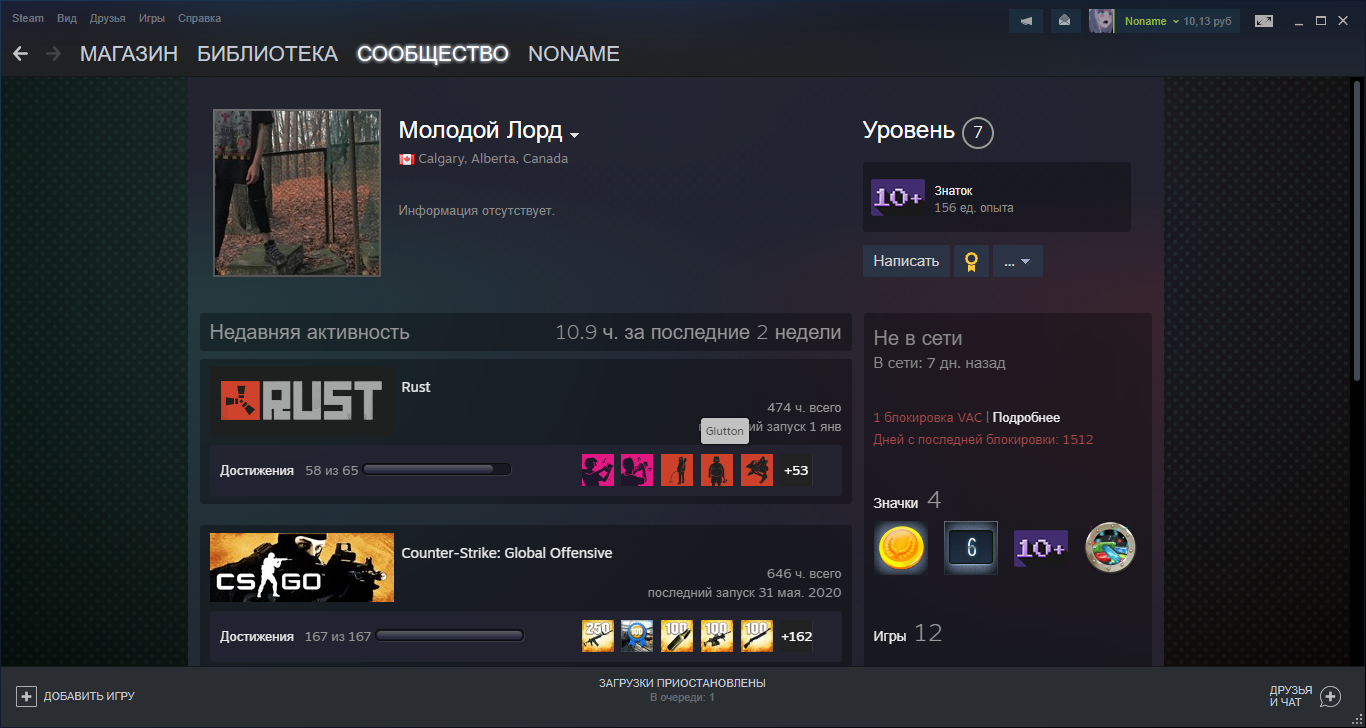The height and width of the screenshot is (728, 1366).
Task: Click the Rust achievements progress bar
Action: pyautogui.click(x=437, y=470)
